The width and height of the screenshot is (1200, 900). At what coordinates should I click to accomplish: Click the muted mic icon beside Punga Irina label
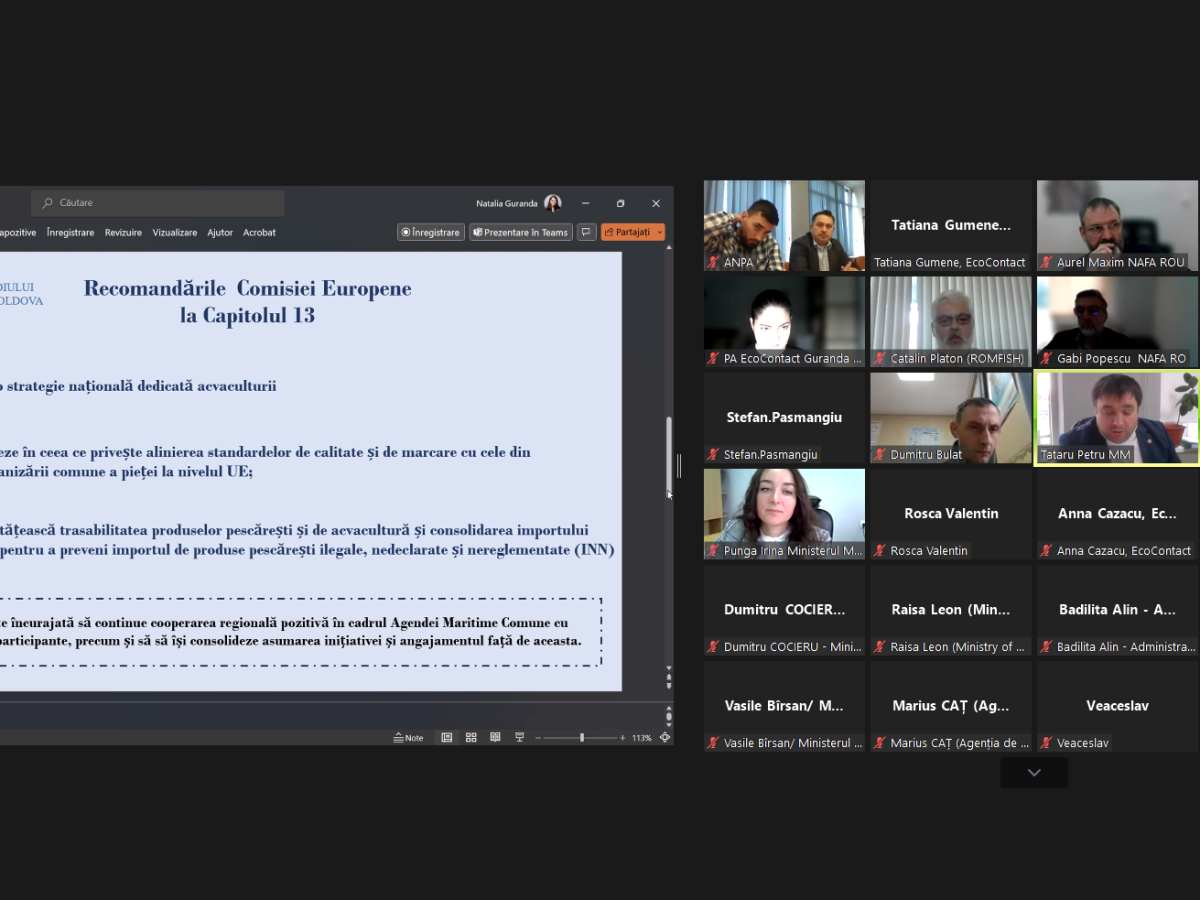point(714,550)
